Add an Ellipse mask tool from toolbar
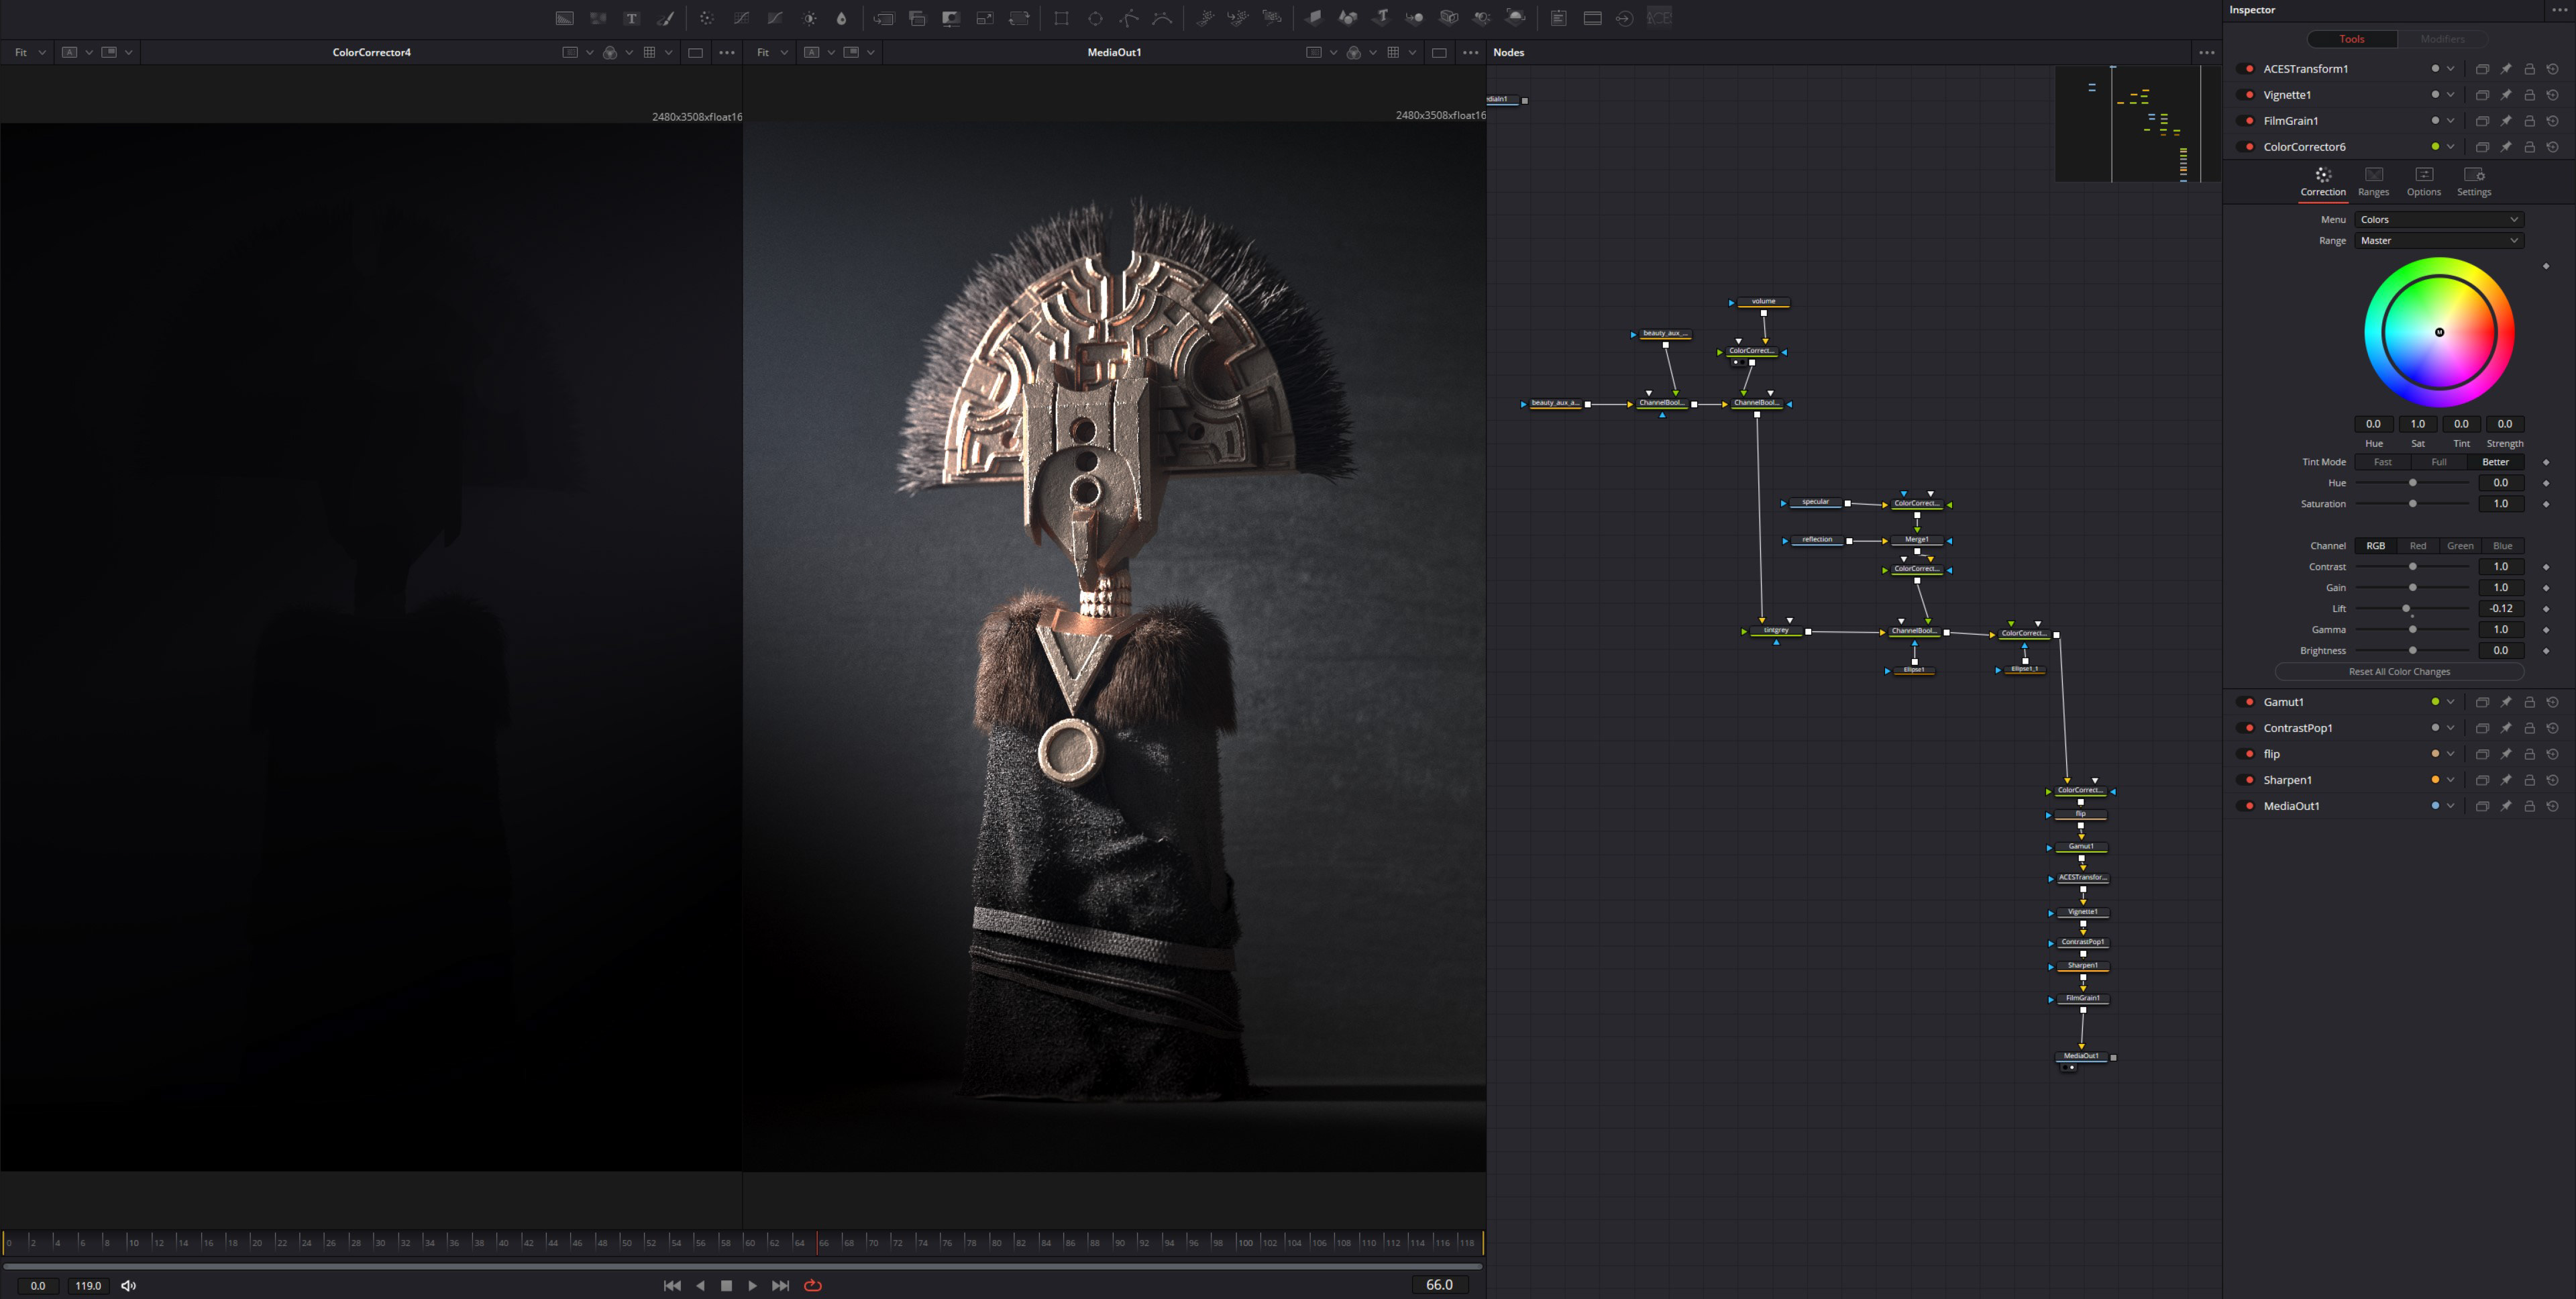The width and height of the screenshot is (2576, 1299). point(1095,18)
